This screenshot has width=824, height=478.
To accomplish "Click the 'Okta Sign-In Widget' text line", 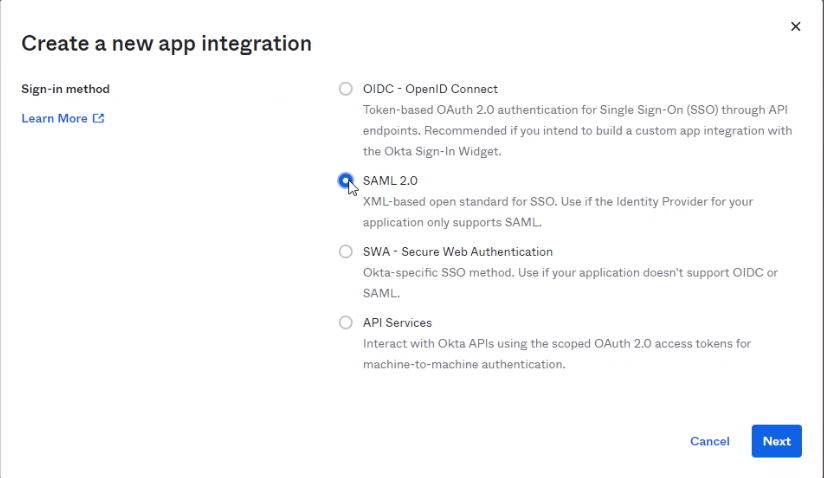I will click(432, 152).
